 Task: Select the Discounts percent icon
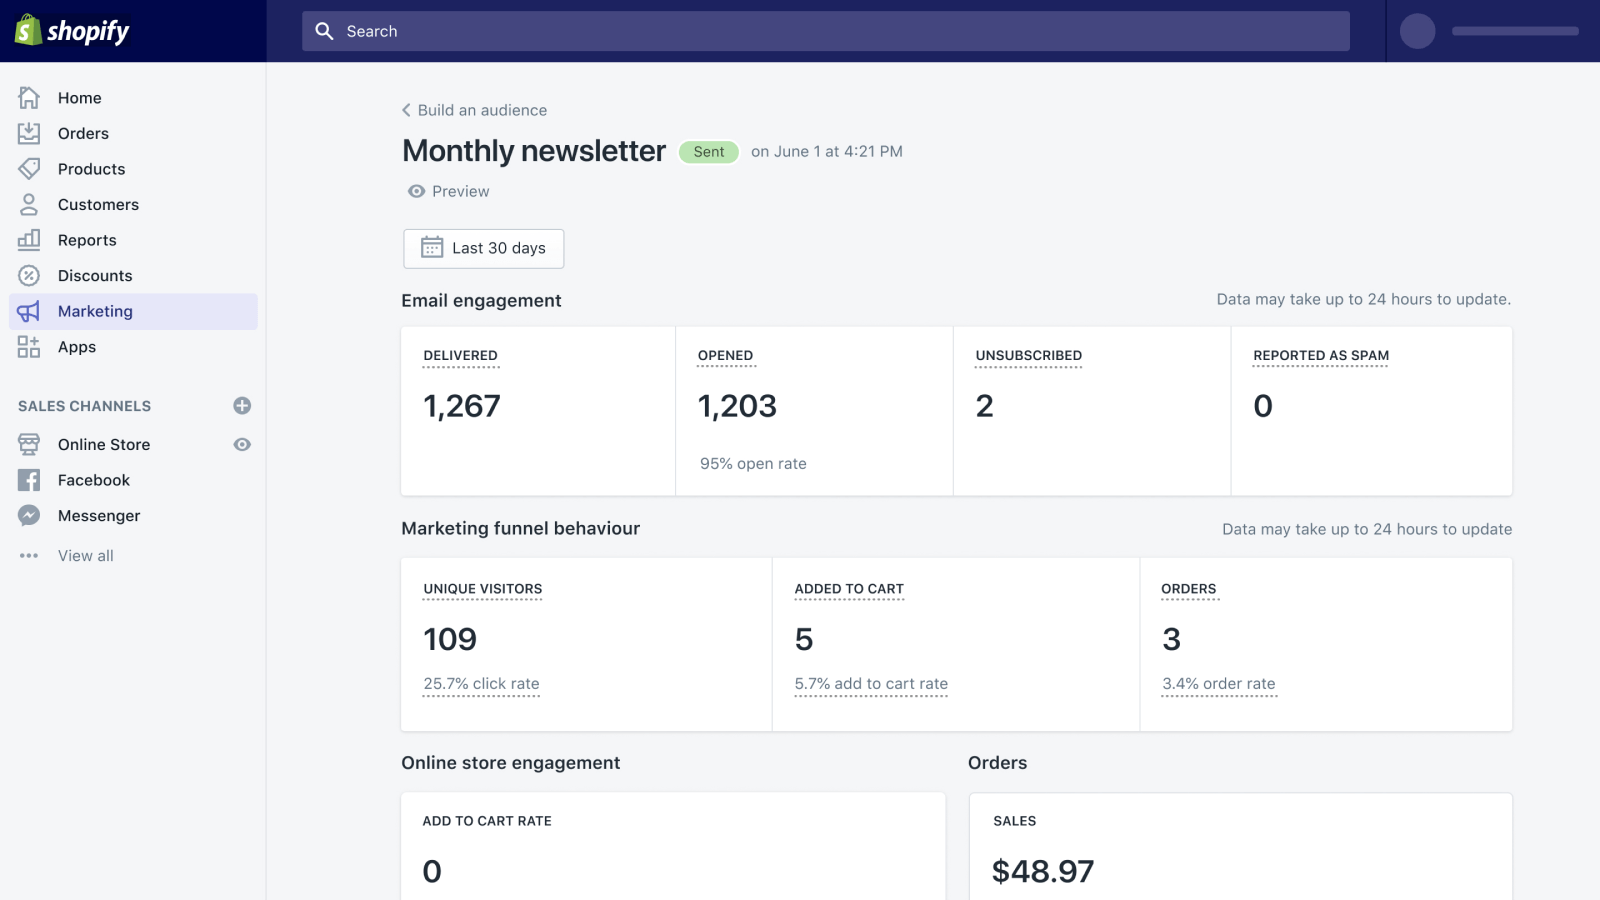[x=29, y=275]
